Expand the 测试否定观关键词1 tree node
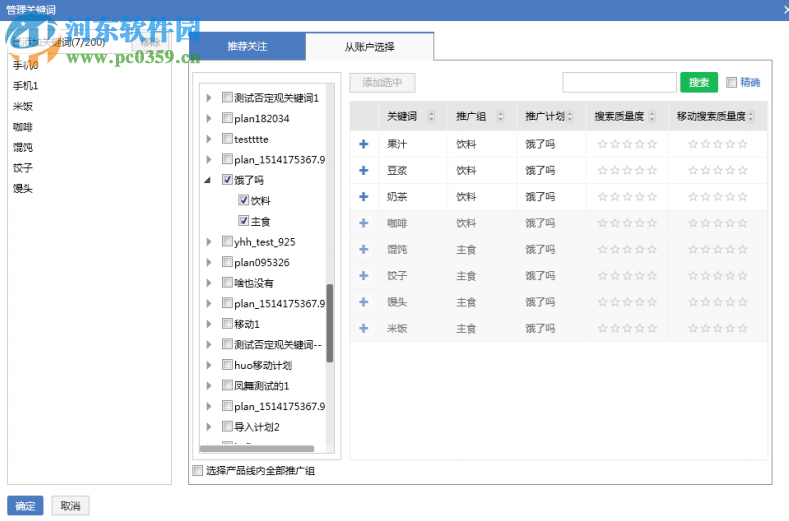The height and width of the screenshot is (521, 789). coord(209,98)
